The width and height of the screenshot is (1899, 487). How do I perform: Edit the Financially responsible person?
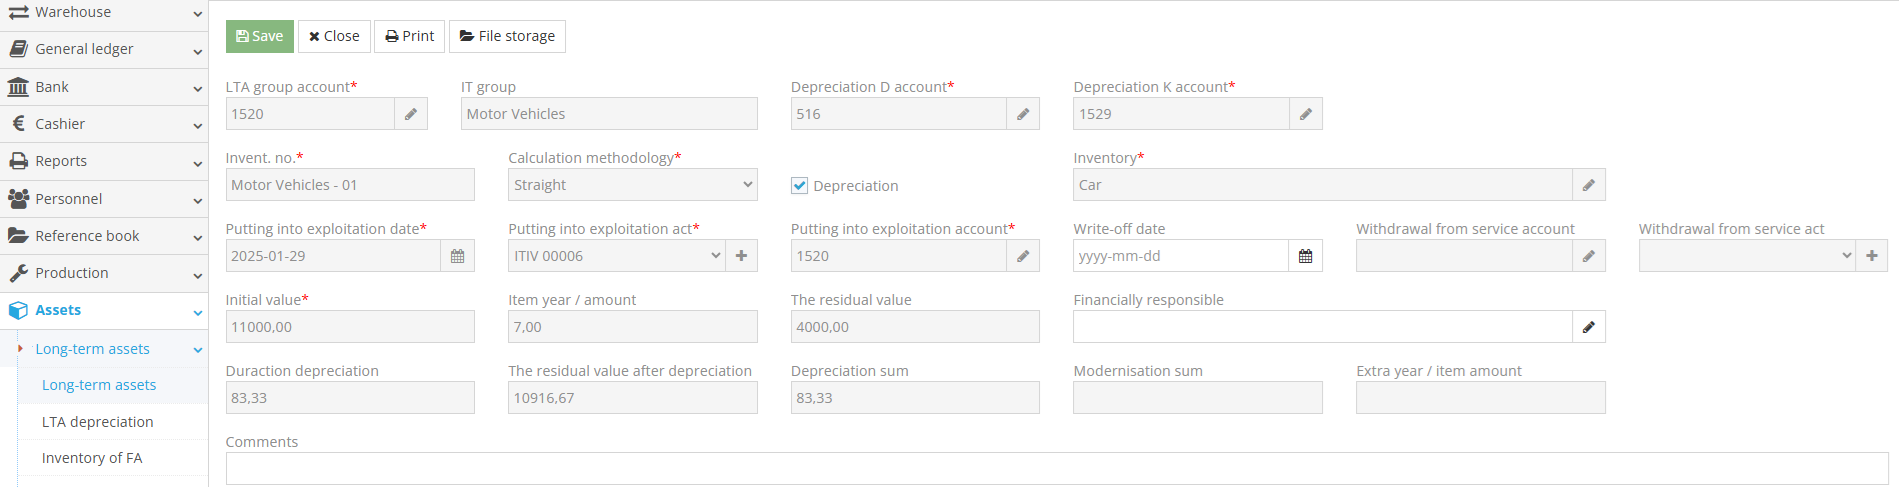click(x=1588, y=327)
